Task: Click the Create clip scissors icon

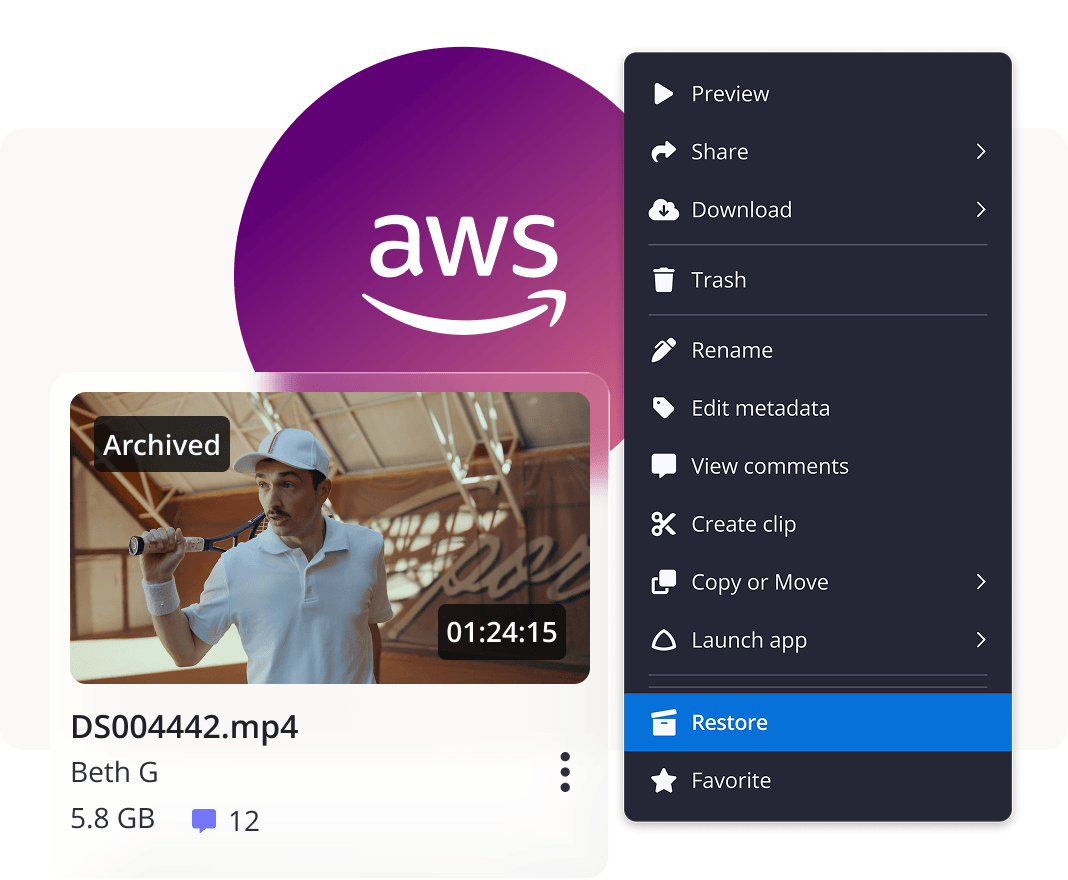Action: 663,524
